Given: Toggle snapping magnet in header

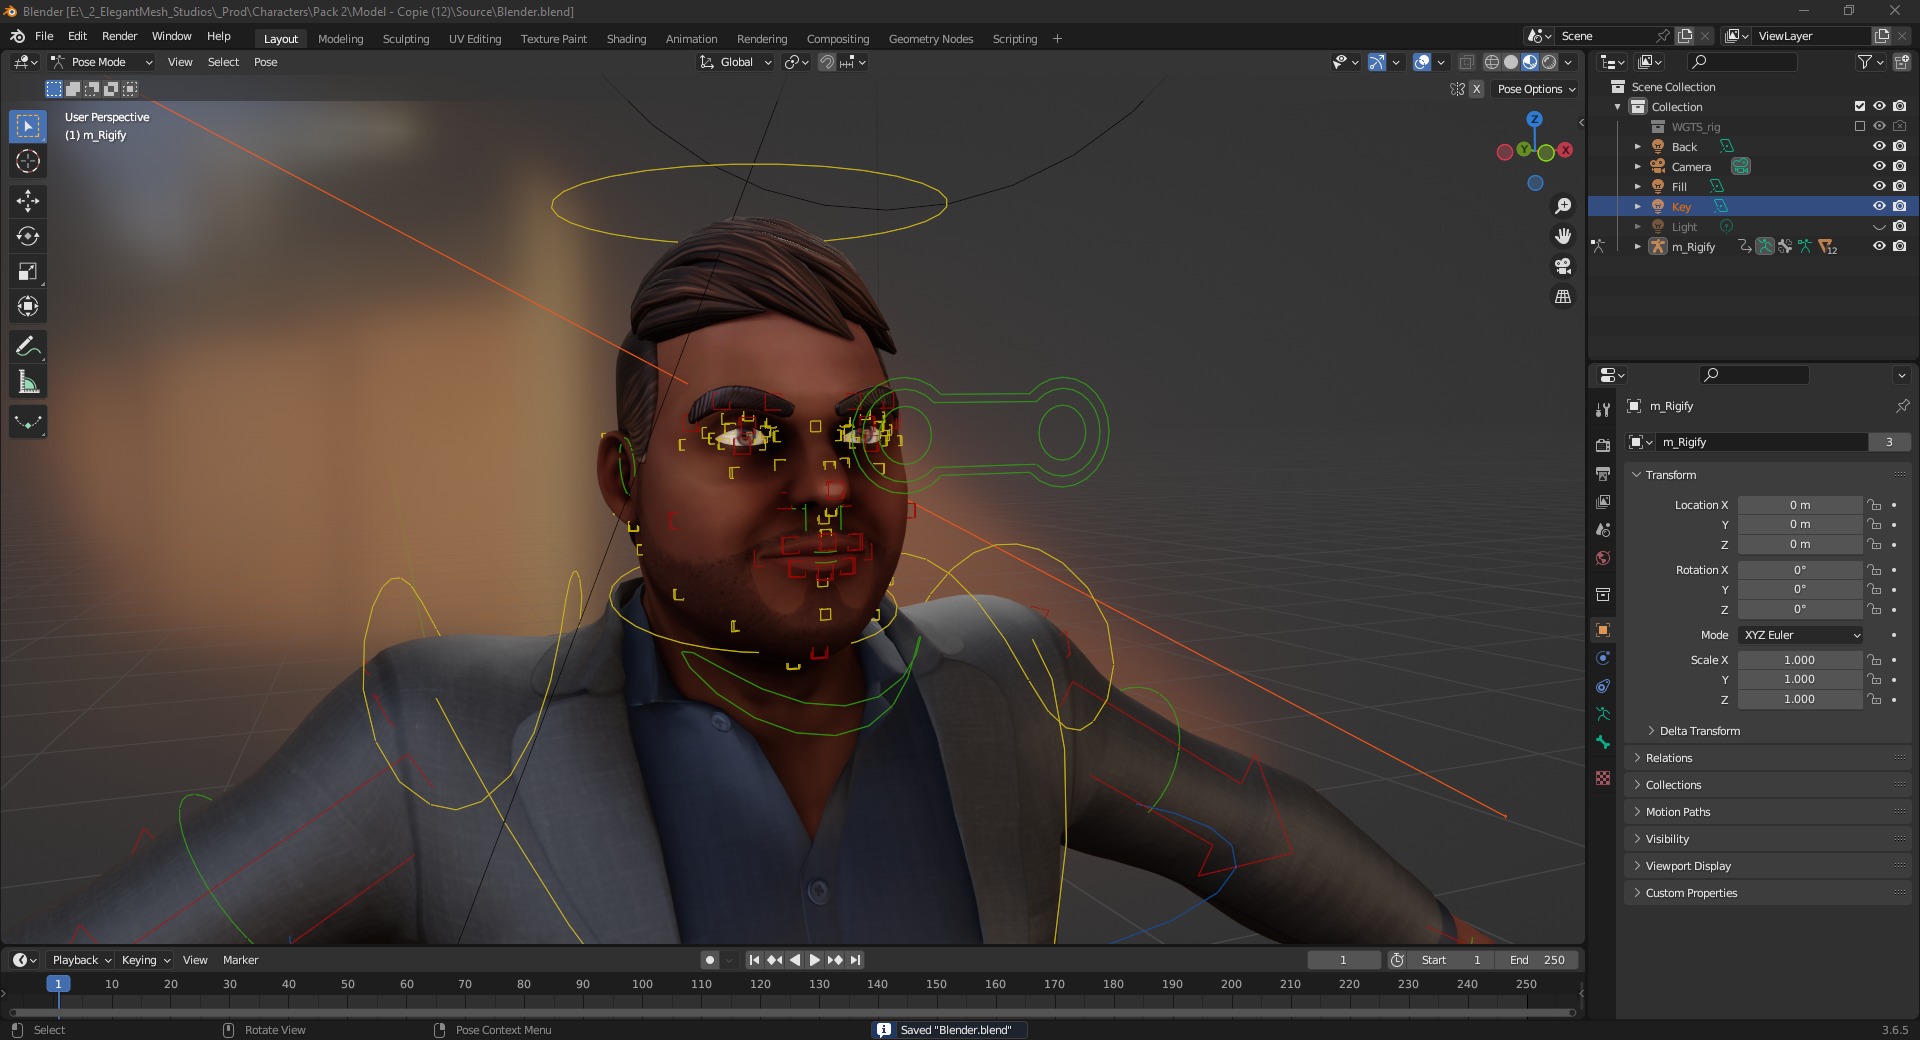Looking at the screenshot, I should (x=827, y=62).
